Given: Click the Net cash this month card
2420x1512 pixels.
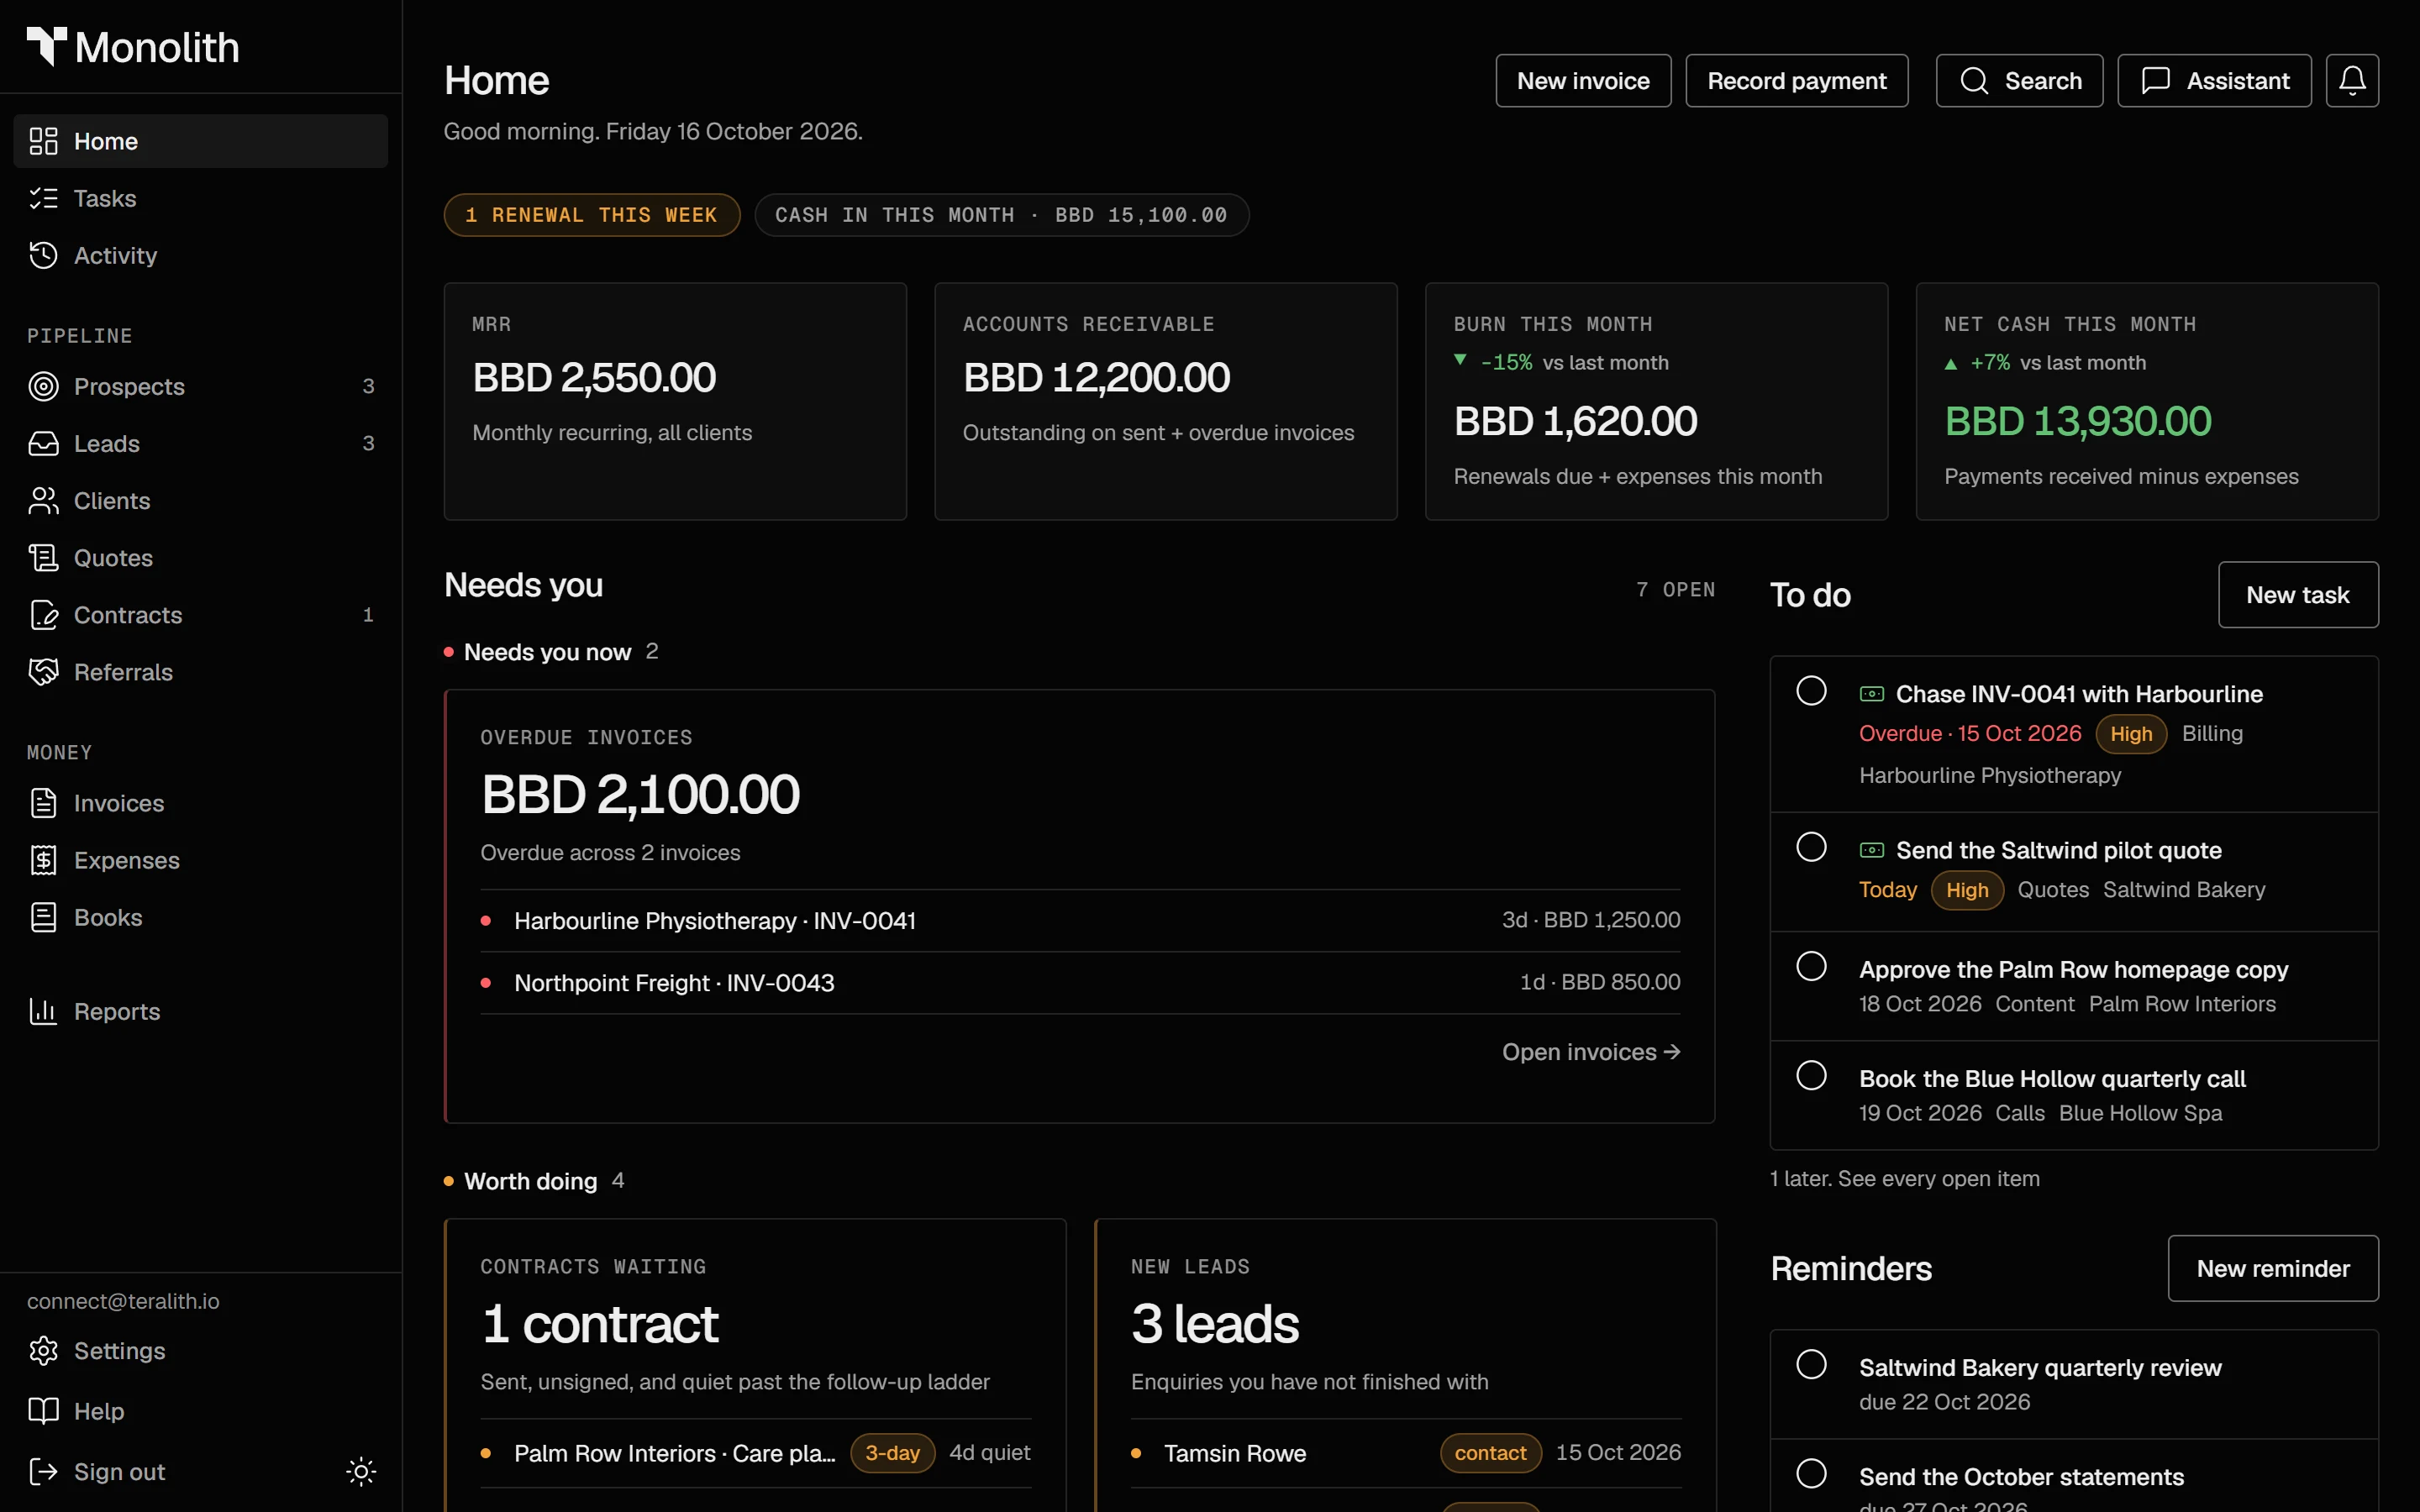Looking at the screenshot, I should point(2147,401).
